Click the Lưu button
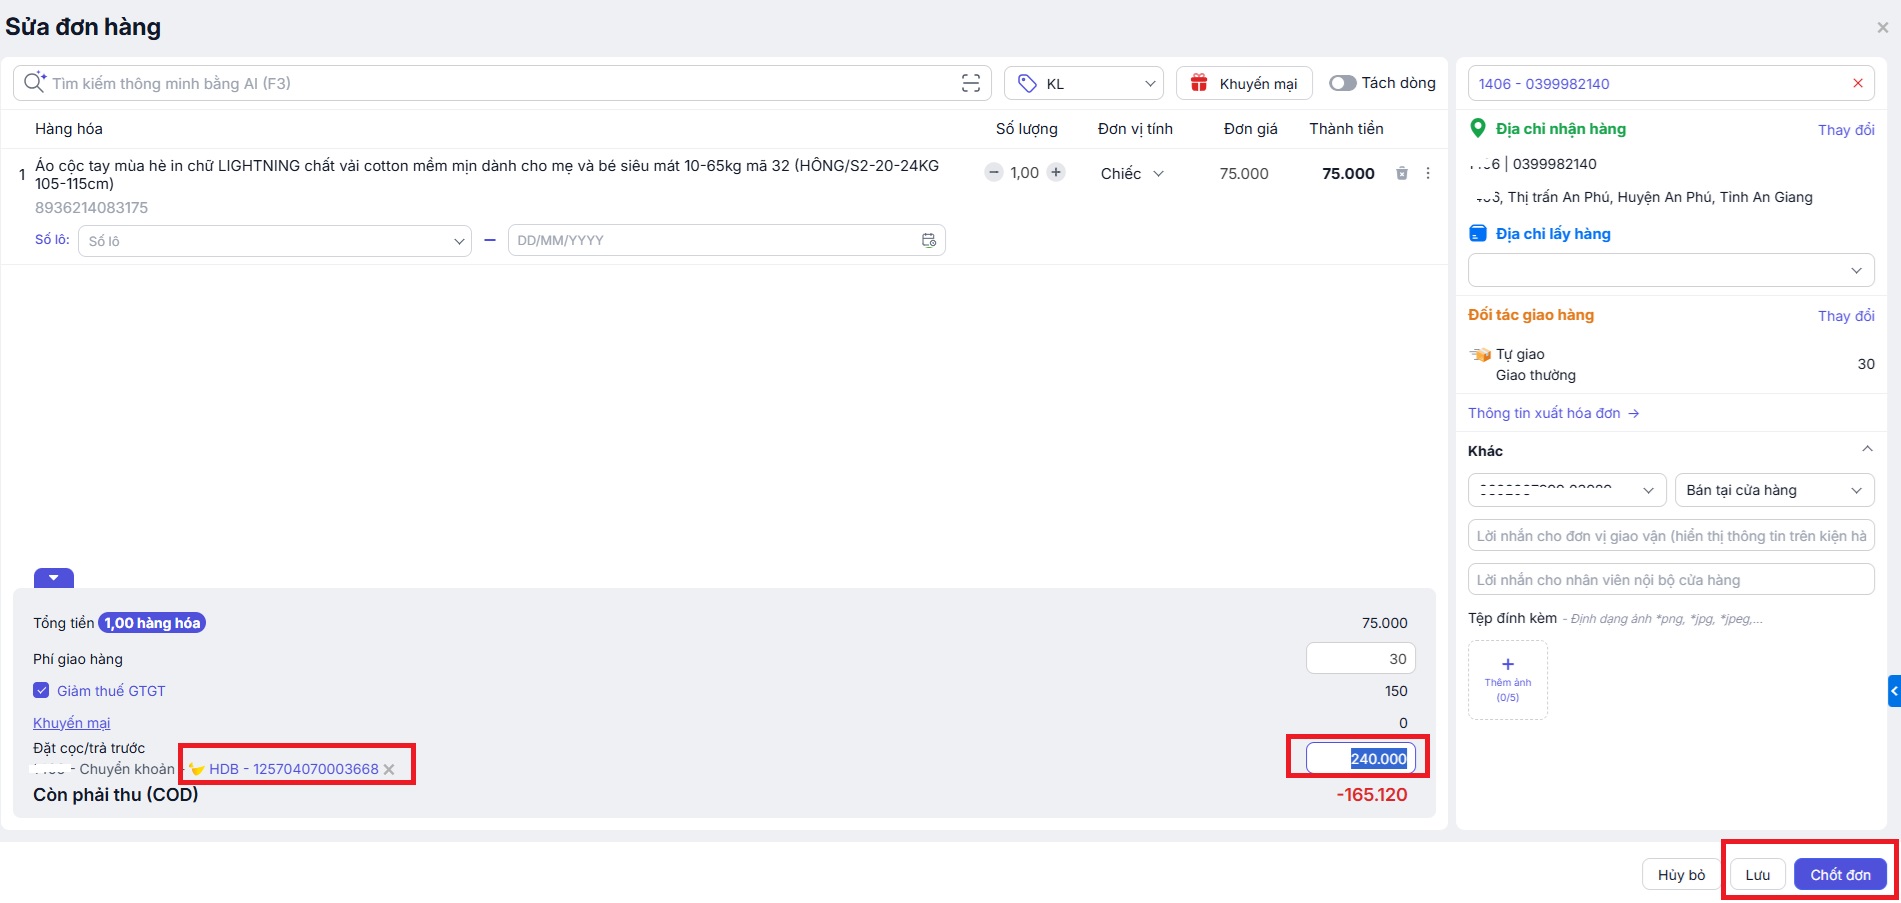This screenshot has width=1901, height=903. [x=1758, y=875]
